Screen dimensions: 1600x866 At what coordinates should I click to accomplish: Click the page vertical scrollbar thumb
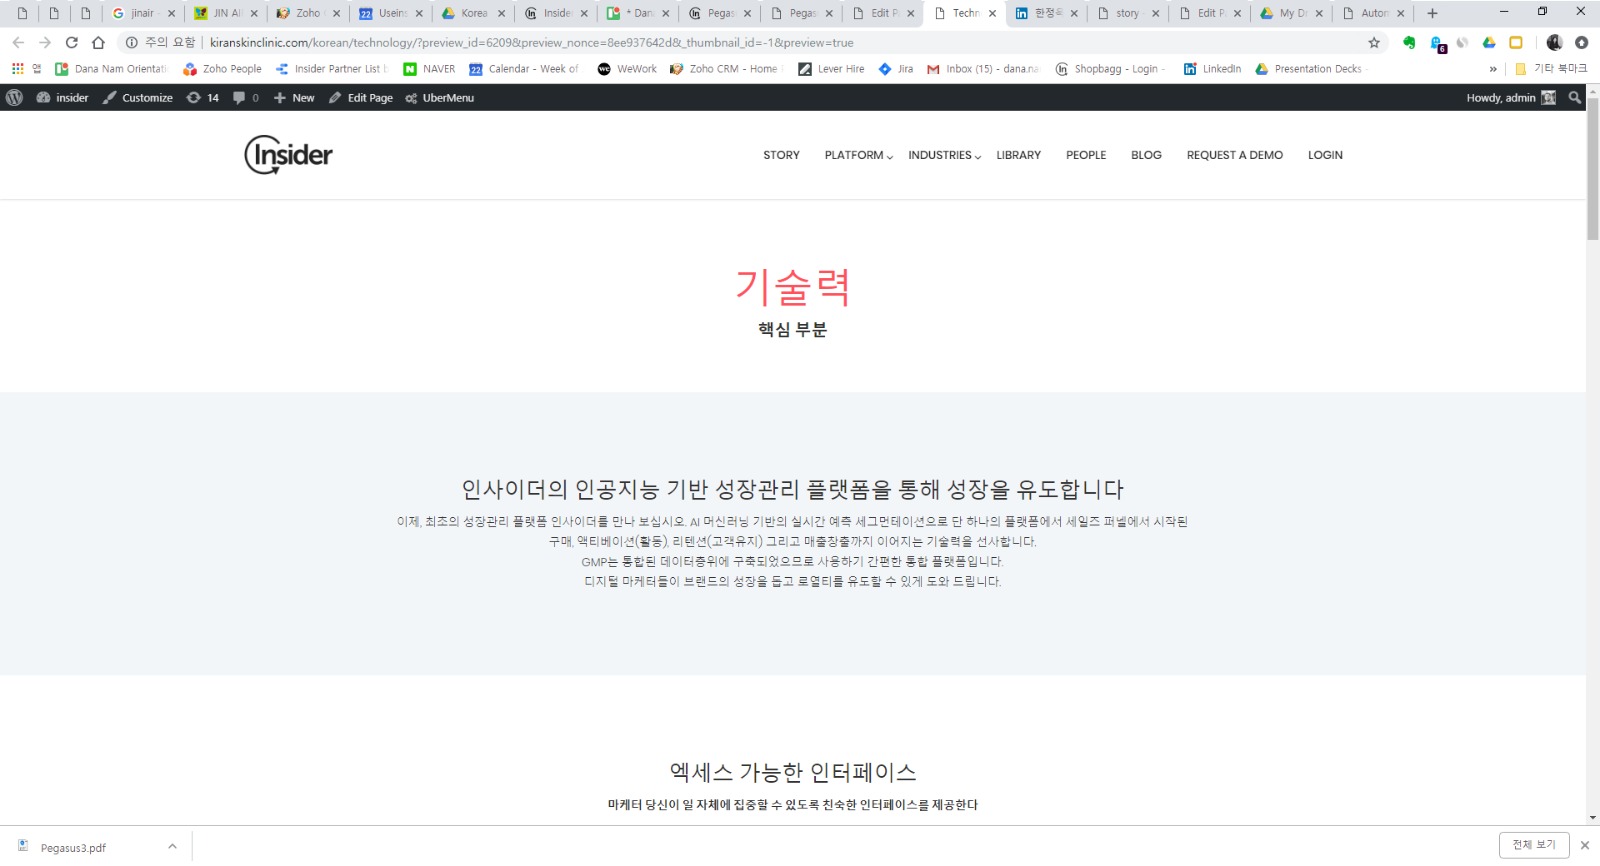pyautogui.click(x=1592, y=180)
